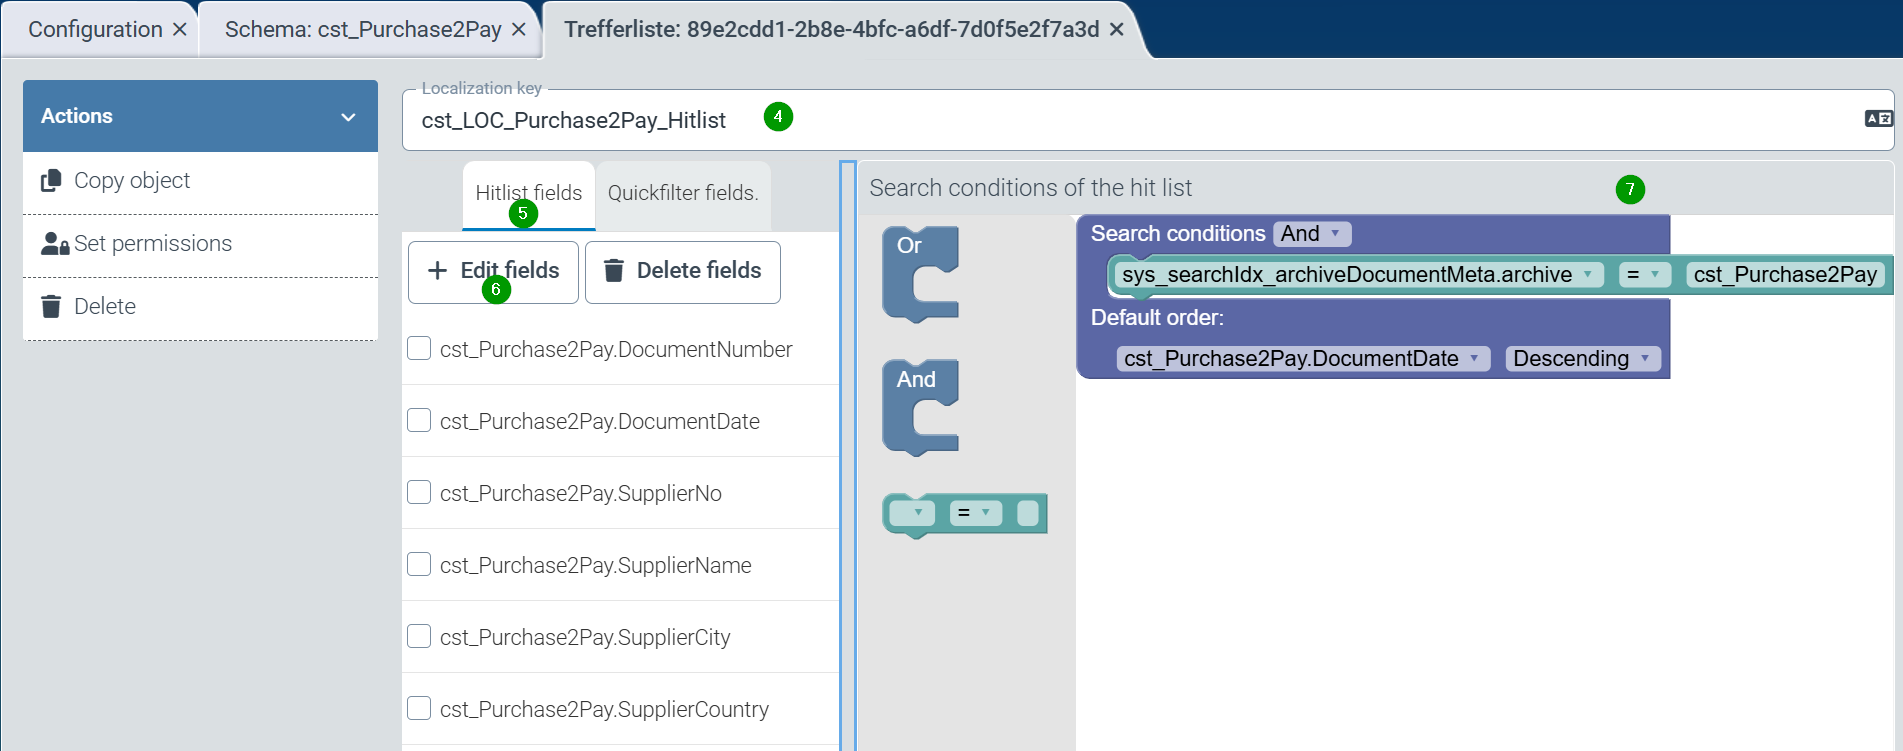Screen dimensions: 1903x751
Task: Switch to the Quickfilter fields tab
Action: (683, 193)
